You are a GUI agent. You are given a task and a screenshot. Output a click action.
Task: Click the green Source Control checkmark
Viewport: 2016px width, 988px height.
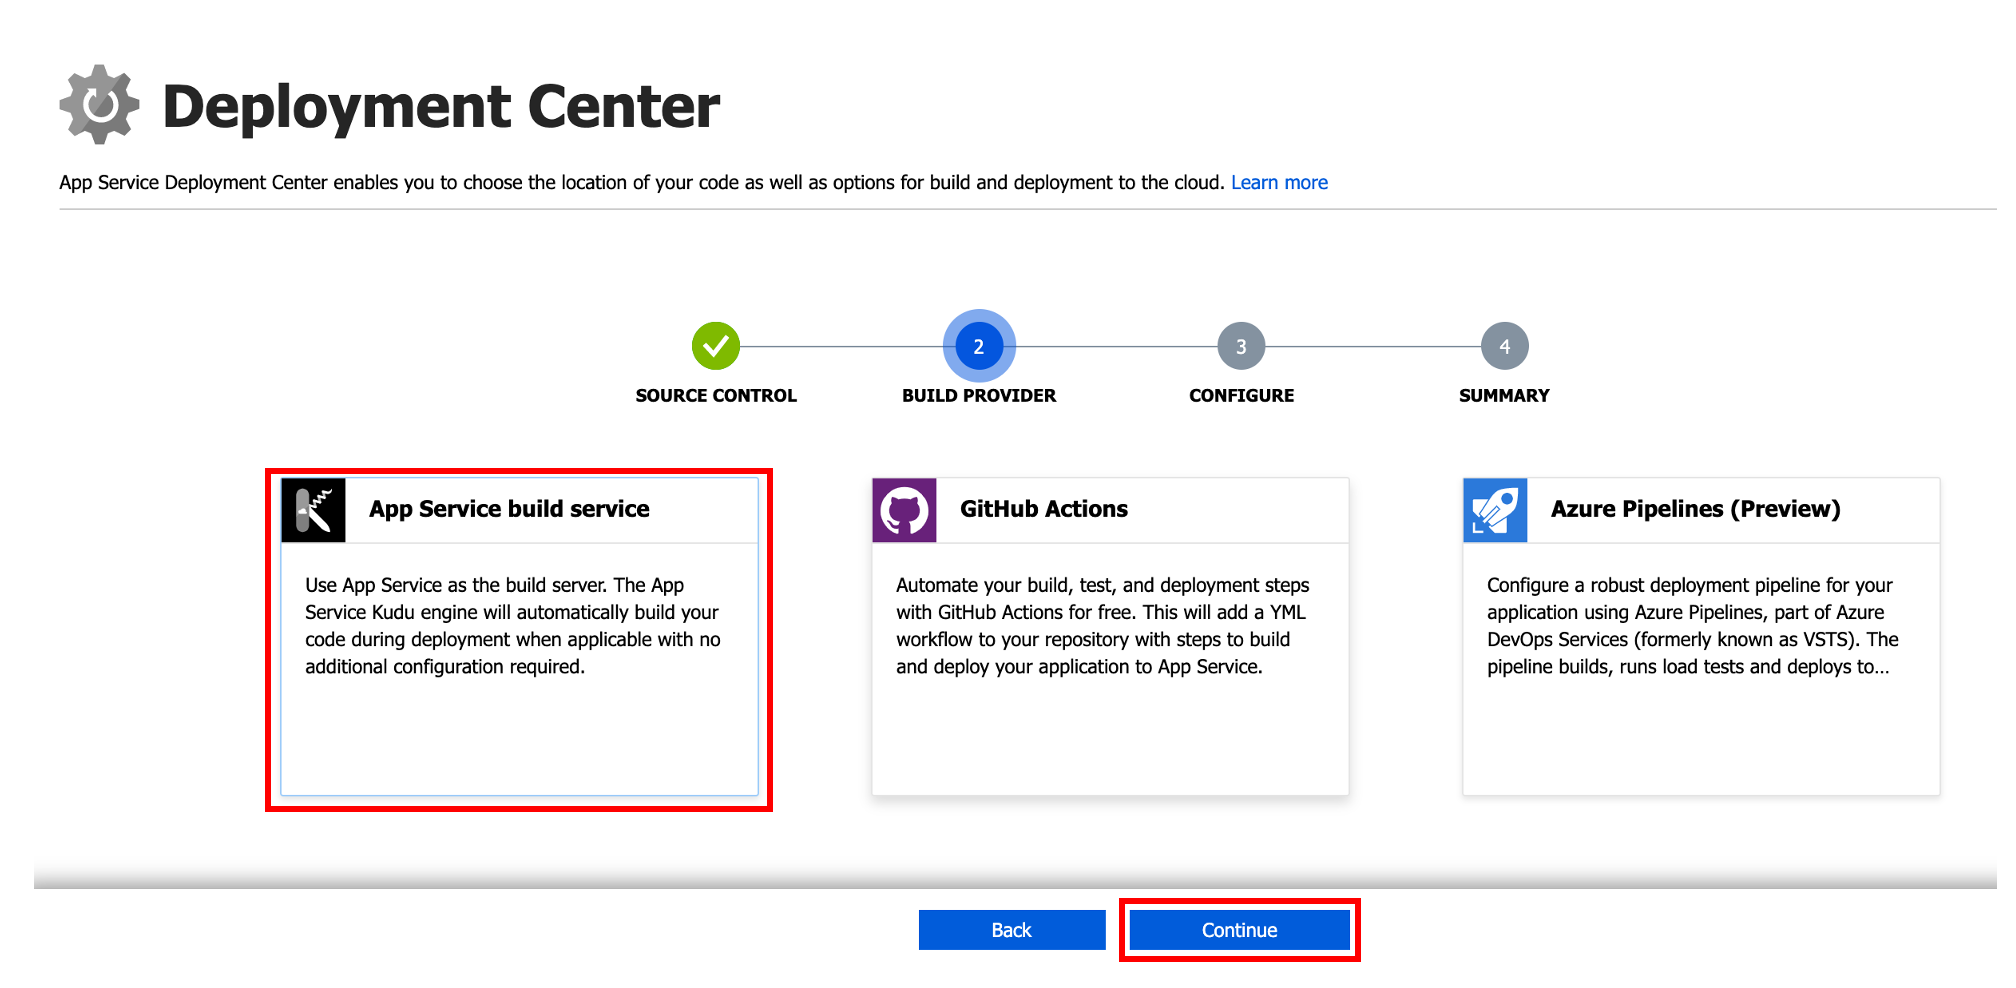716,346
